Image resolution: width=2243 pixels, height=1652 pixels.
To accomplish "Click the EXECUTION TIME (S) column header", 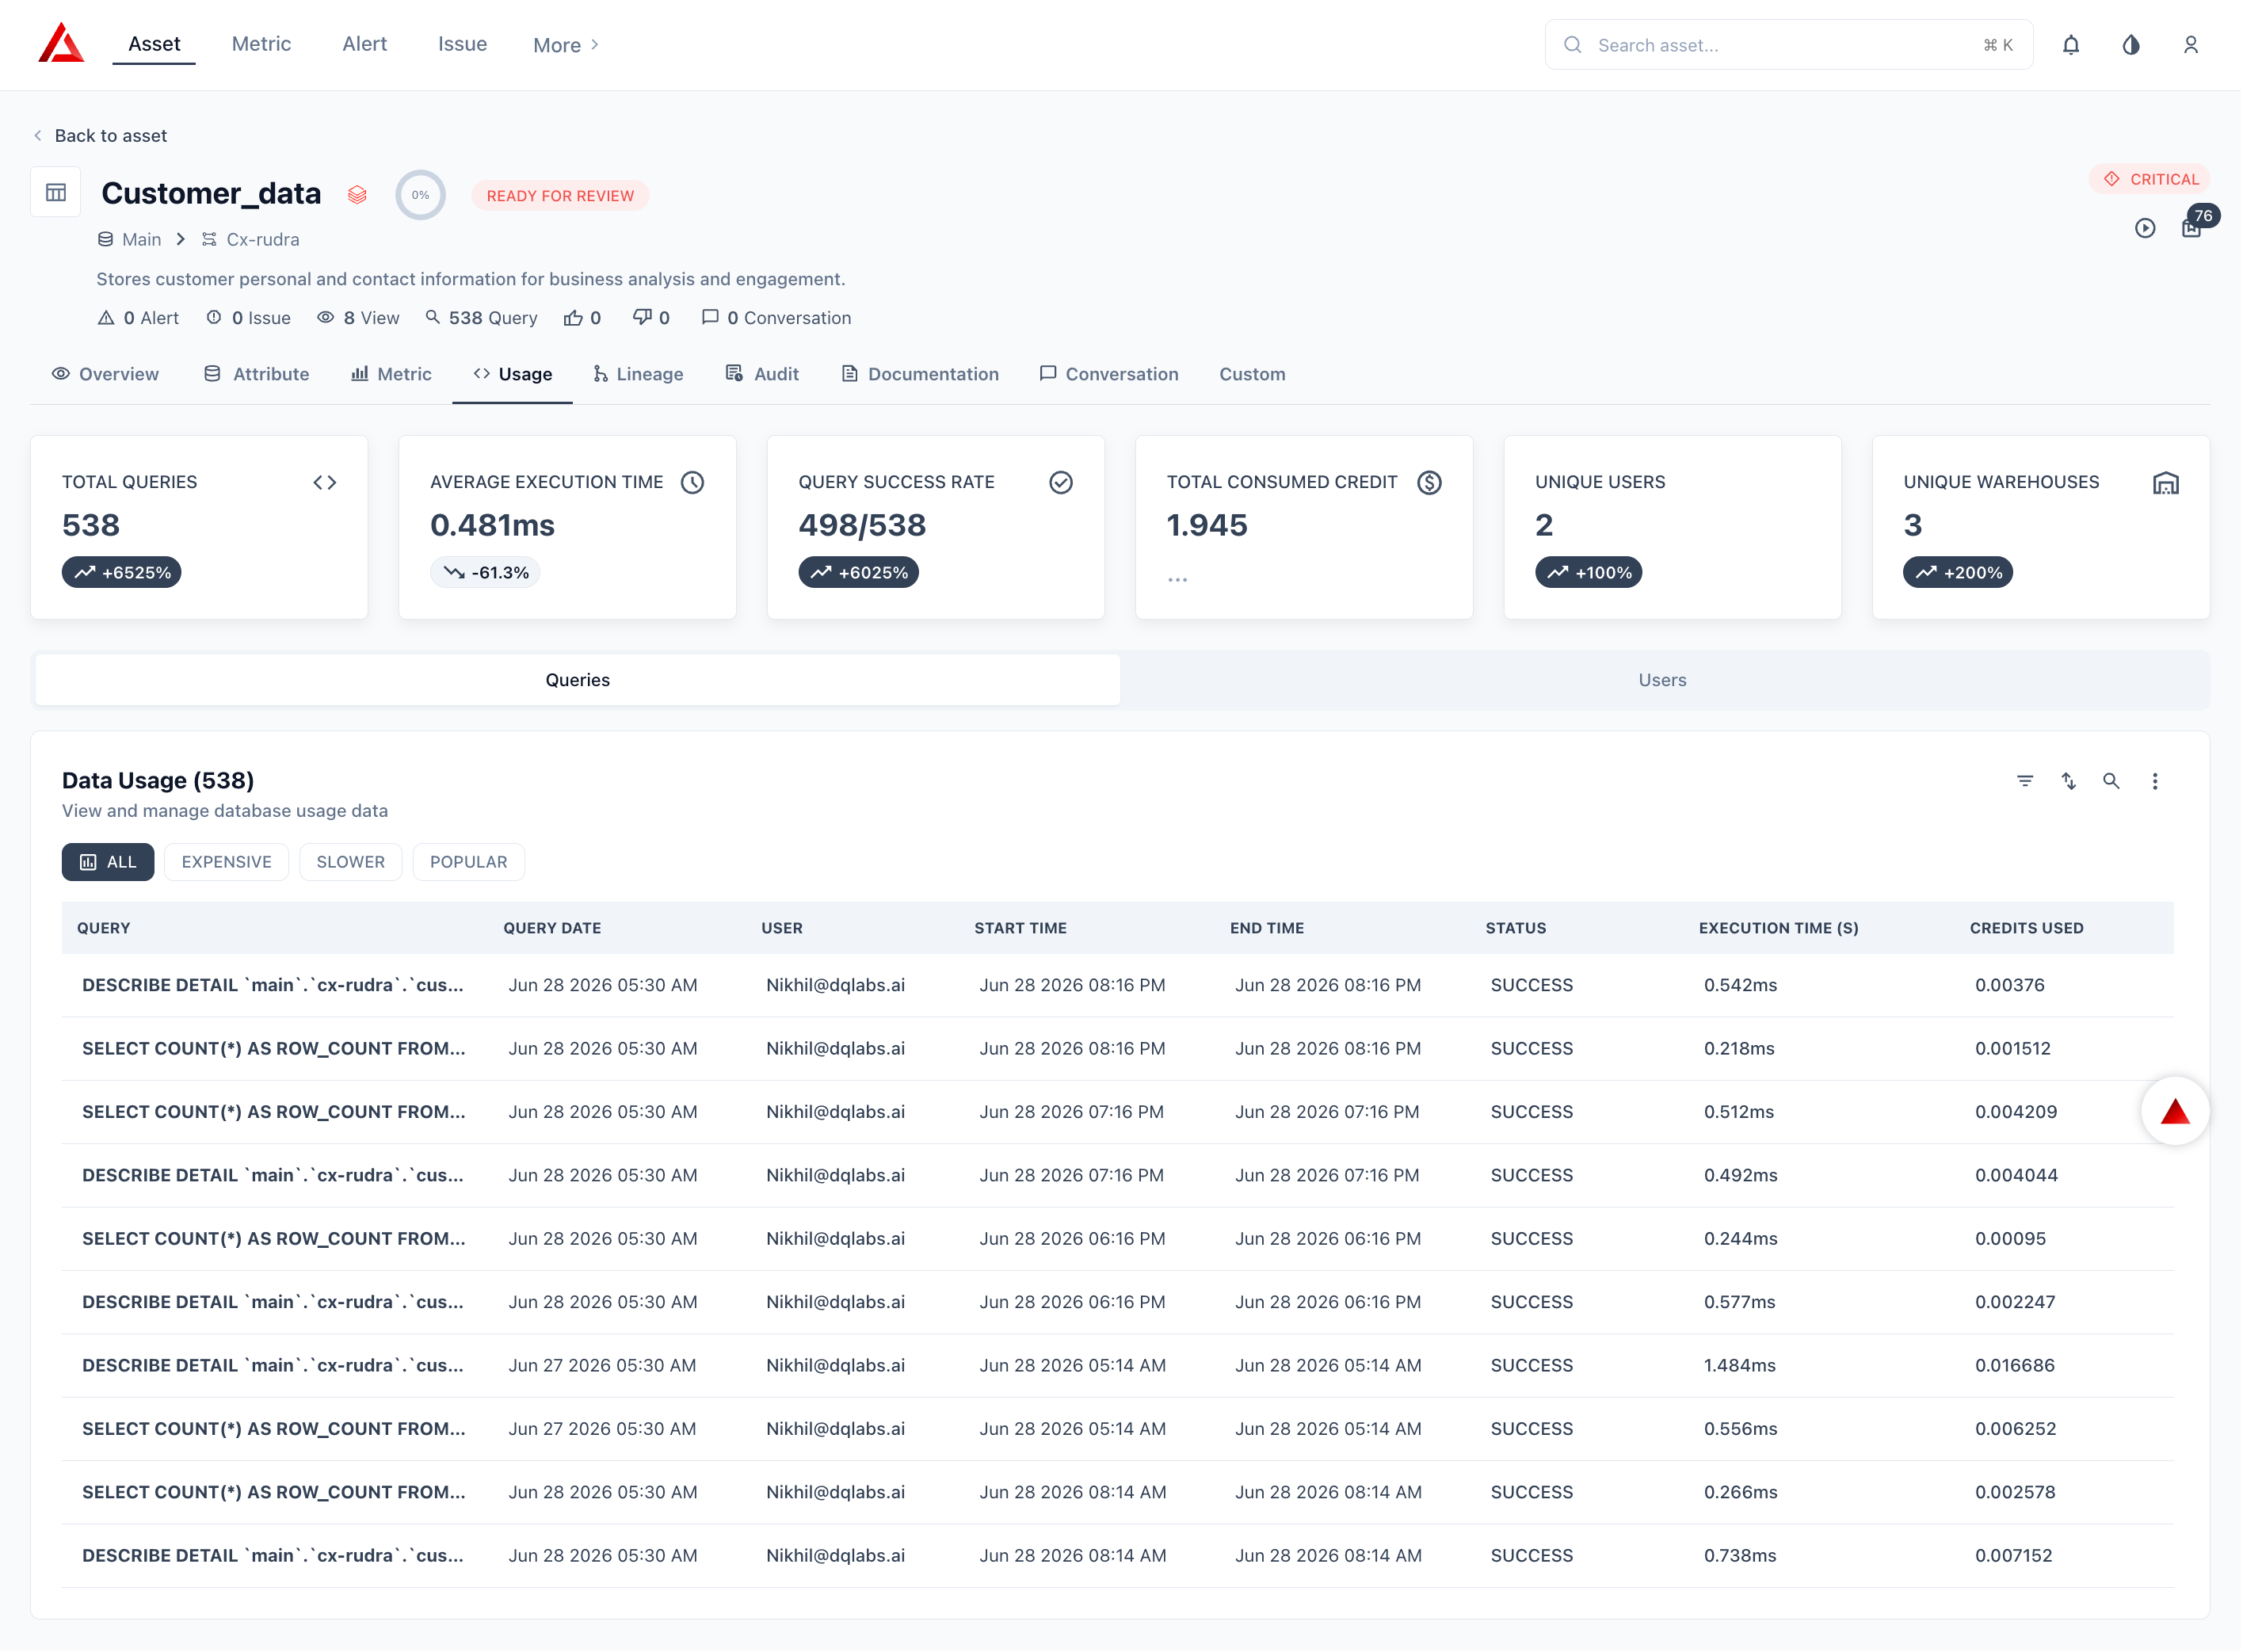I will tap(1778, 928).
